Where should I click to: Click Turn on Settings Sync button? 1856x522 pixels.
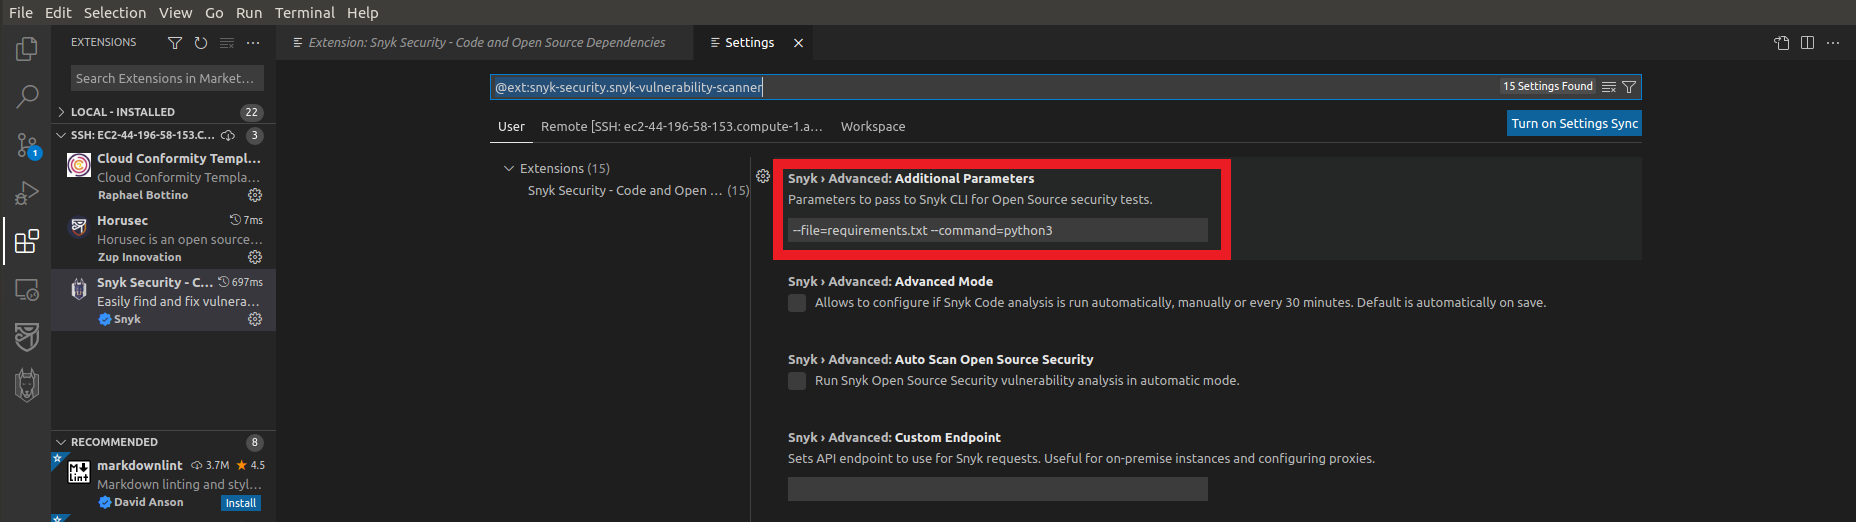pyautogui.click(x=1574, y=124)
